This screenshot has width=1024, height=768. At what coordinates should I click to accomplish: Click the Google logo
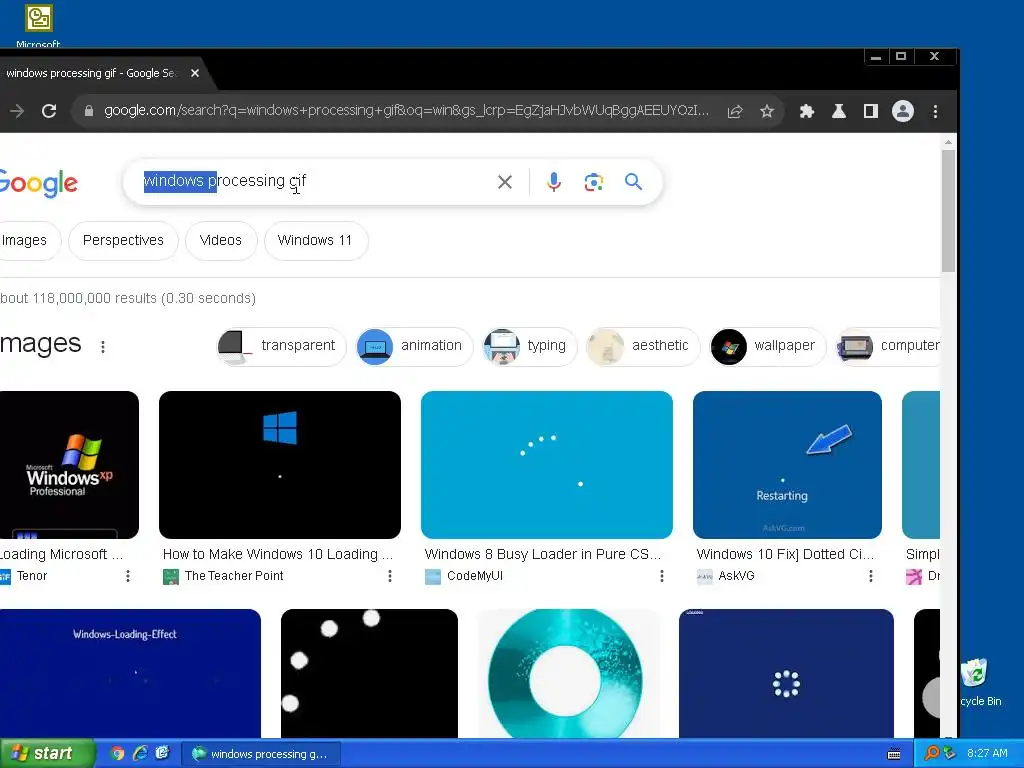point(38,183)
